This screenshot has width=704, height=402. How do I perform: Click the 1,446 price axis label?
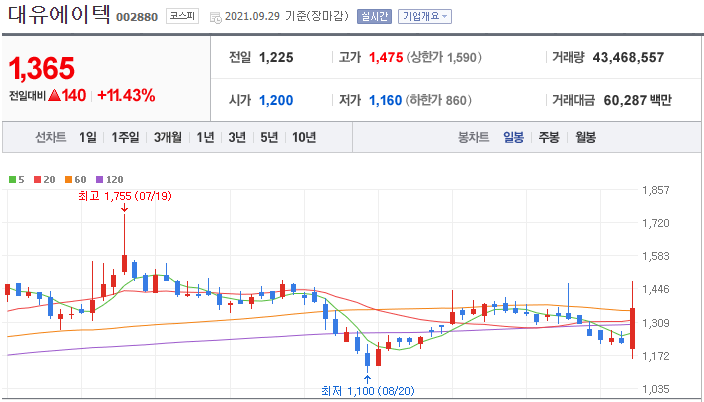pyautogui.click(x=656, y=289)
